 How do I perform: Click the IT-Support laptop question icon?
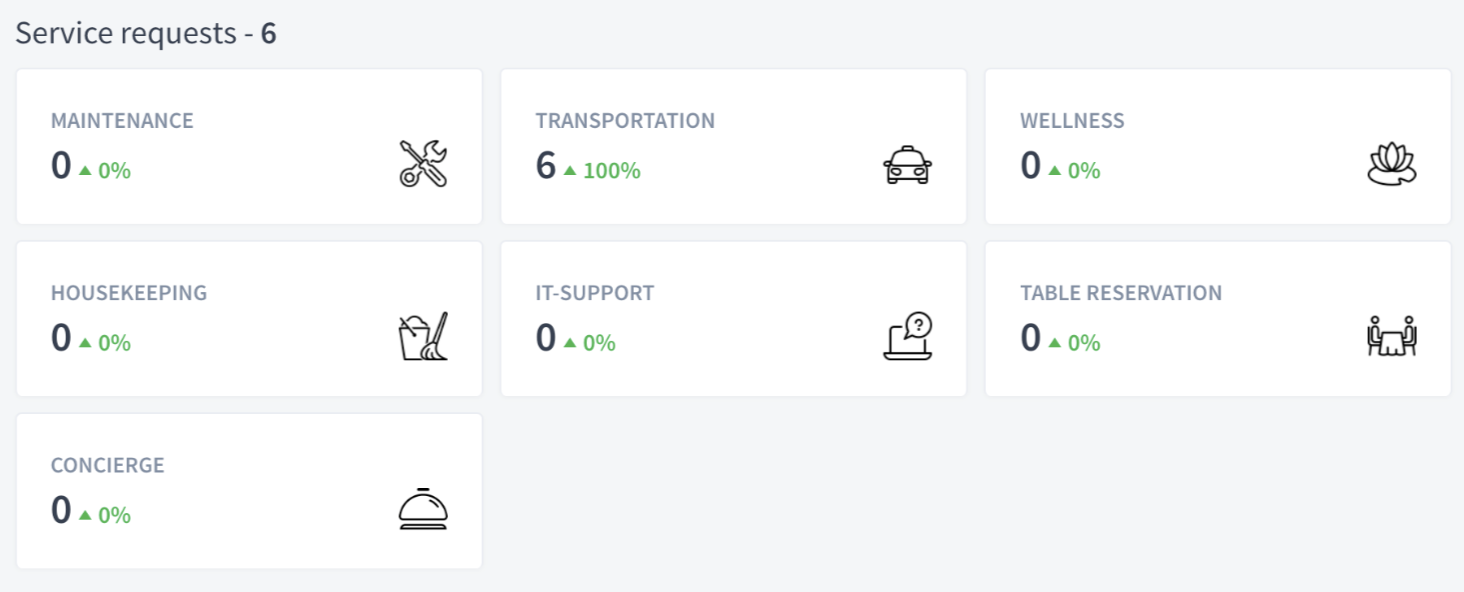[x=908, y=337]
